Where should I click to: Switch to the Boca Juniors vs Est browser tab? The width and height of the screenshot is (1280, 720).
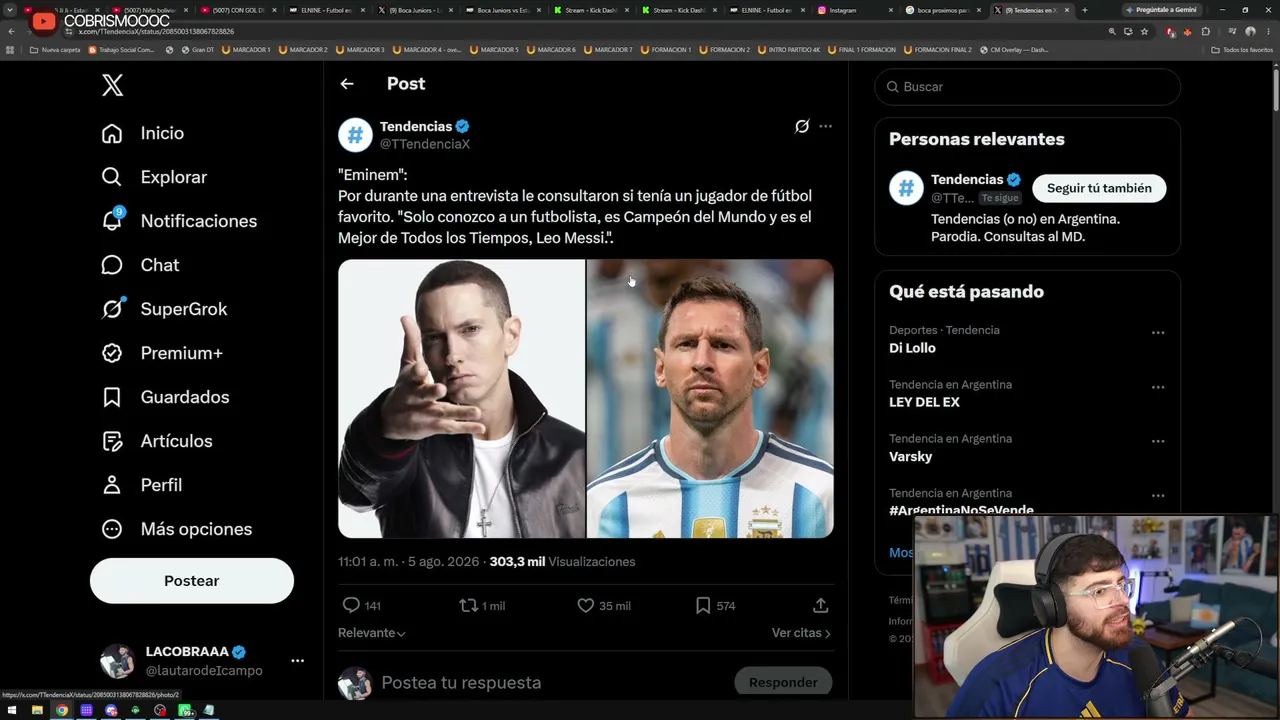click(502, 10)
